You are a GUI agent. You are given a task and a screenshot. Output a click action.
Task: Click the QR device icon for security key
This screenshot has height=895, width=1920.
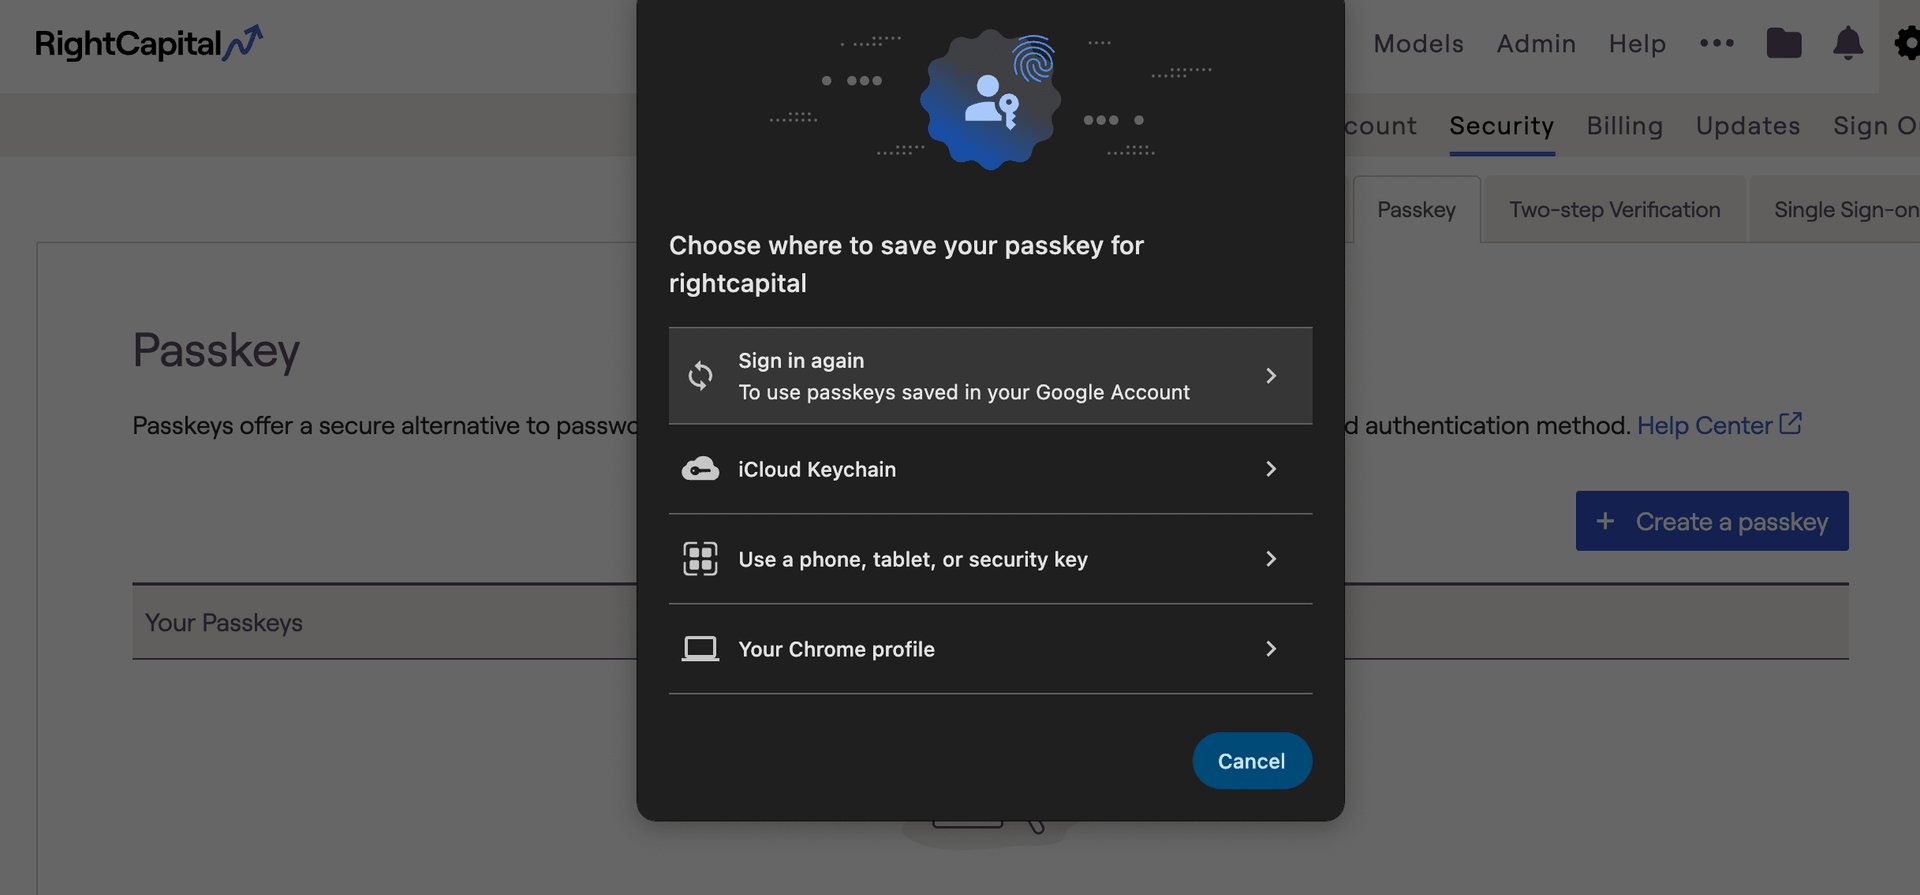[700, 559]
